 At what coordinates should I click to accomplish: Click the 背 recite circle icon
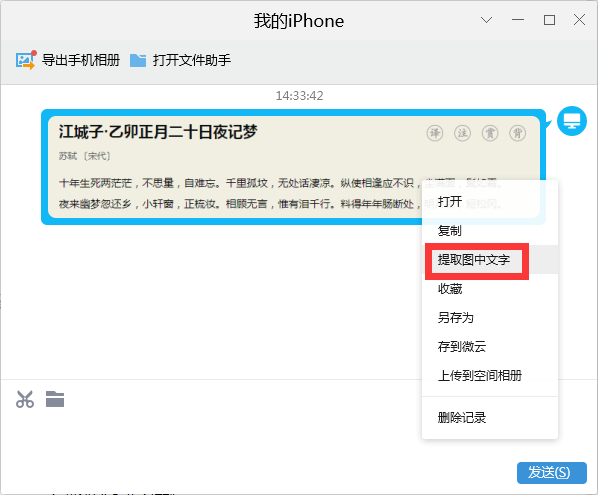(x=518, y=133)
